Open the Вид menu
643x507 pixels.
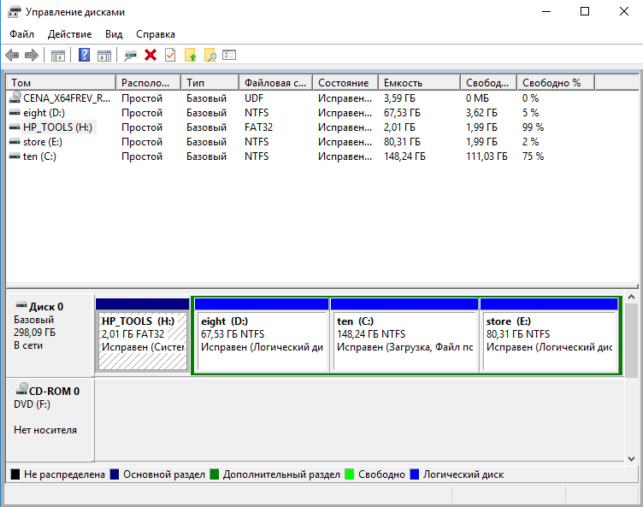point(114,34)
